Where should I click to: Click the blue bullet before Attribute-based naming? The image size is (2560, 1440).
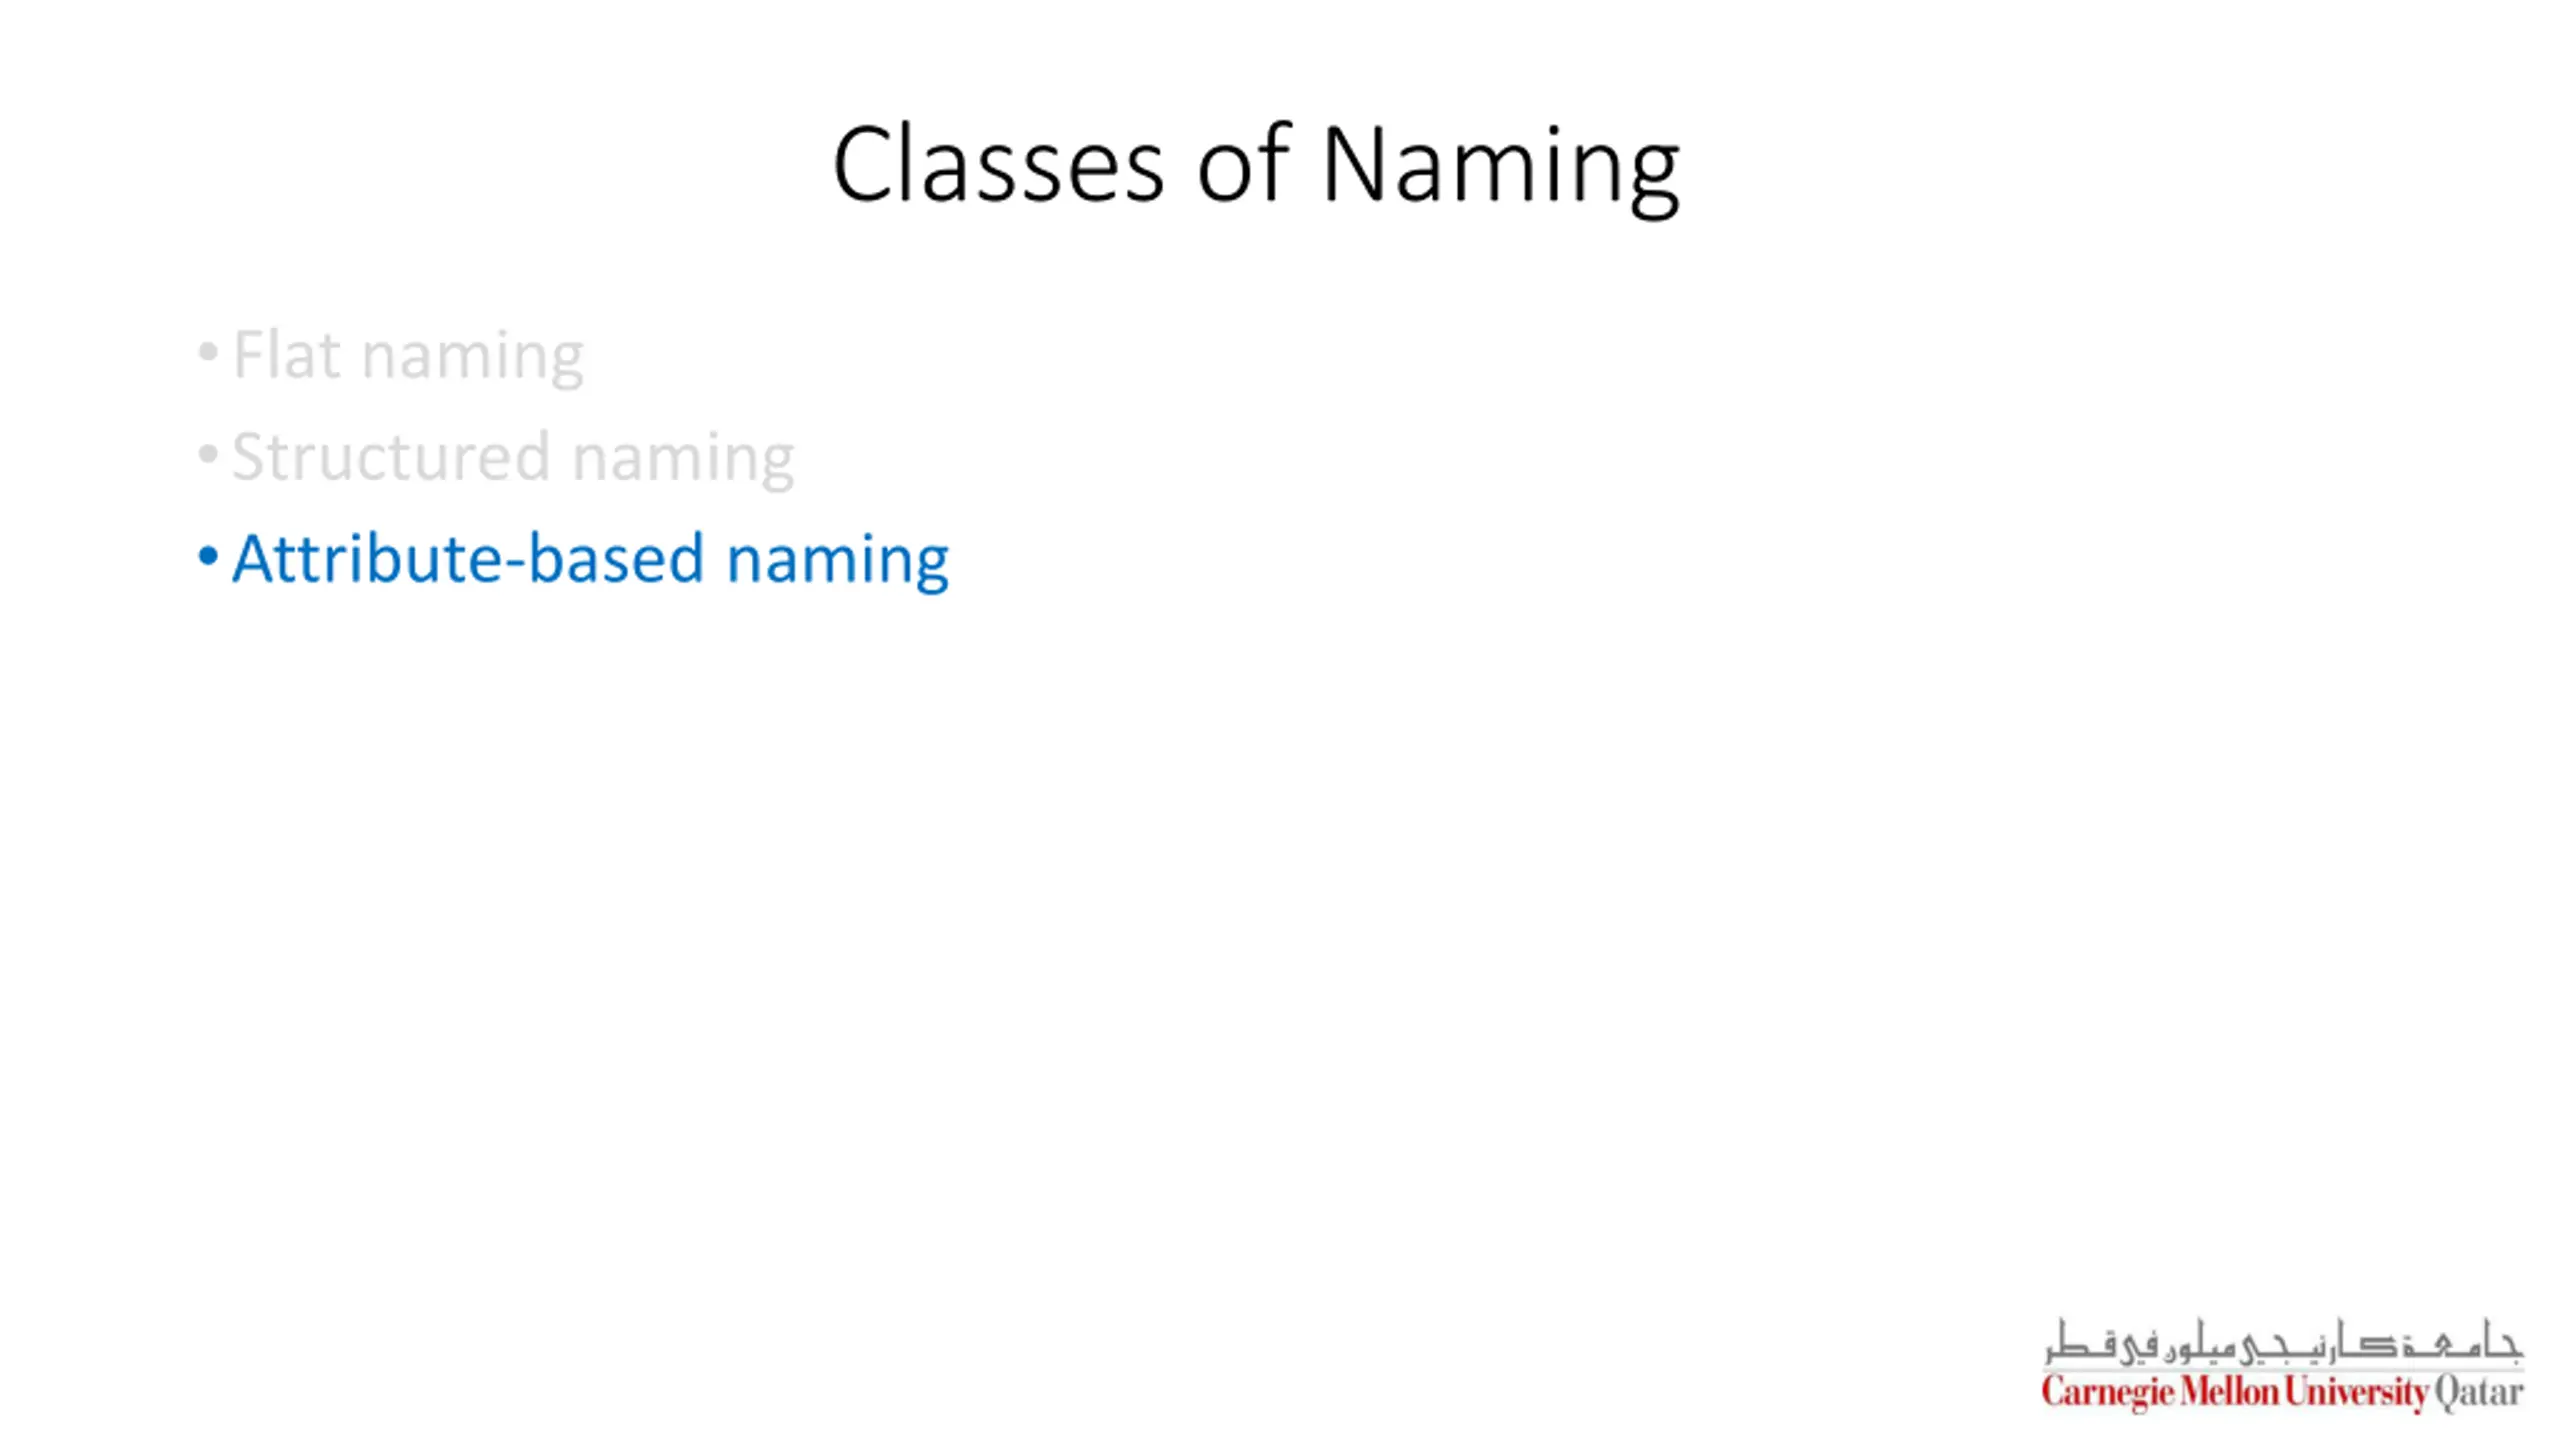tap(208, 557)
